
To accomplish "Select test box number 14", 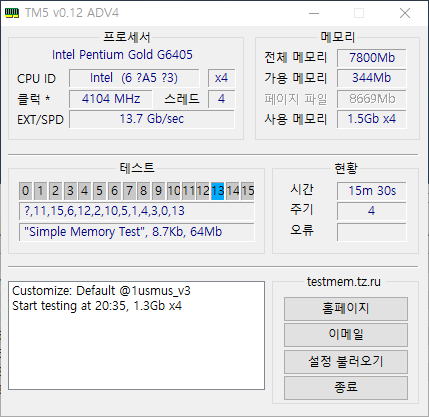I will [233, 191].
